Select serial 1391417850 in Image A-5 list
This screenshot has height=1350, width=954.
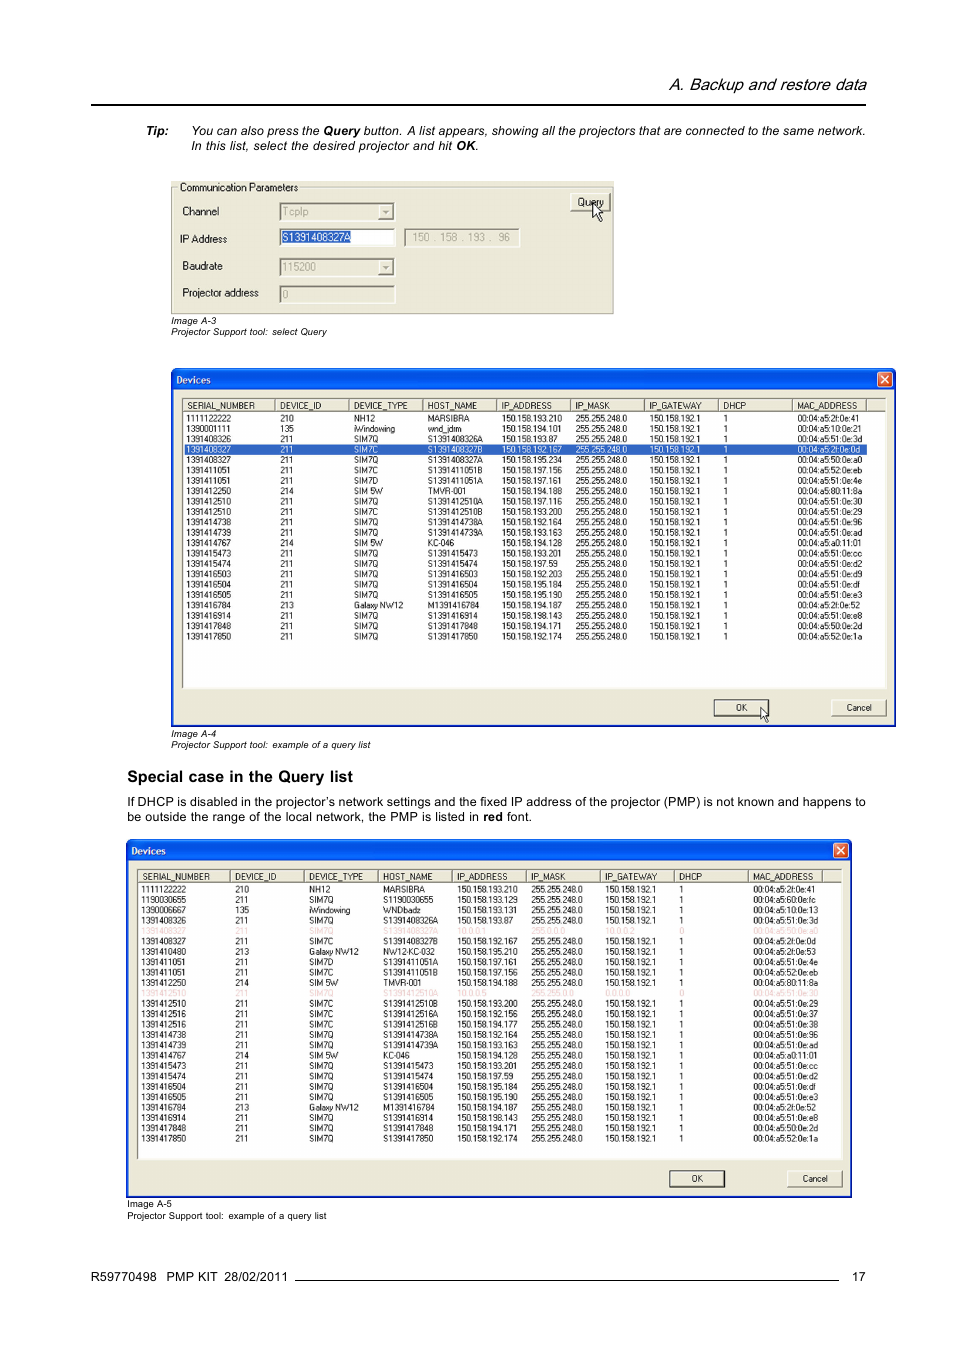pos(163,1138)
